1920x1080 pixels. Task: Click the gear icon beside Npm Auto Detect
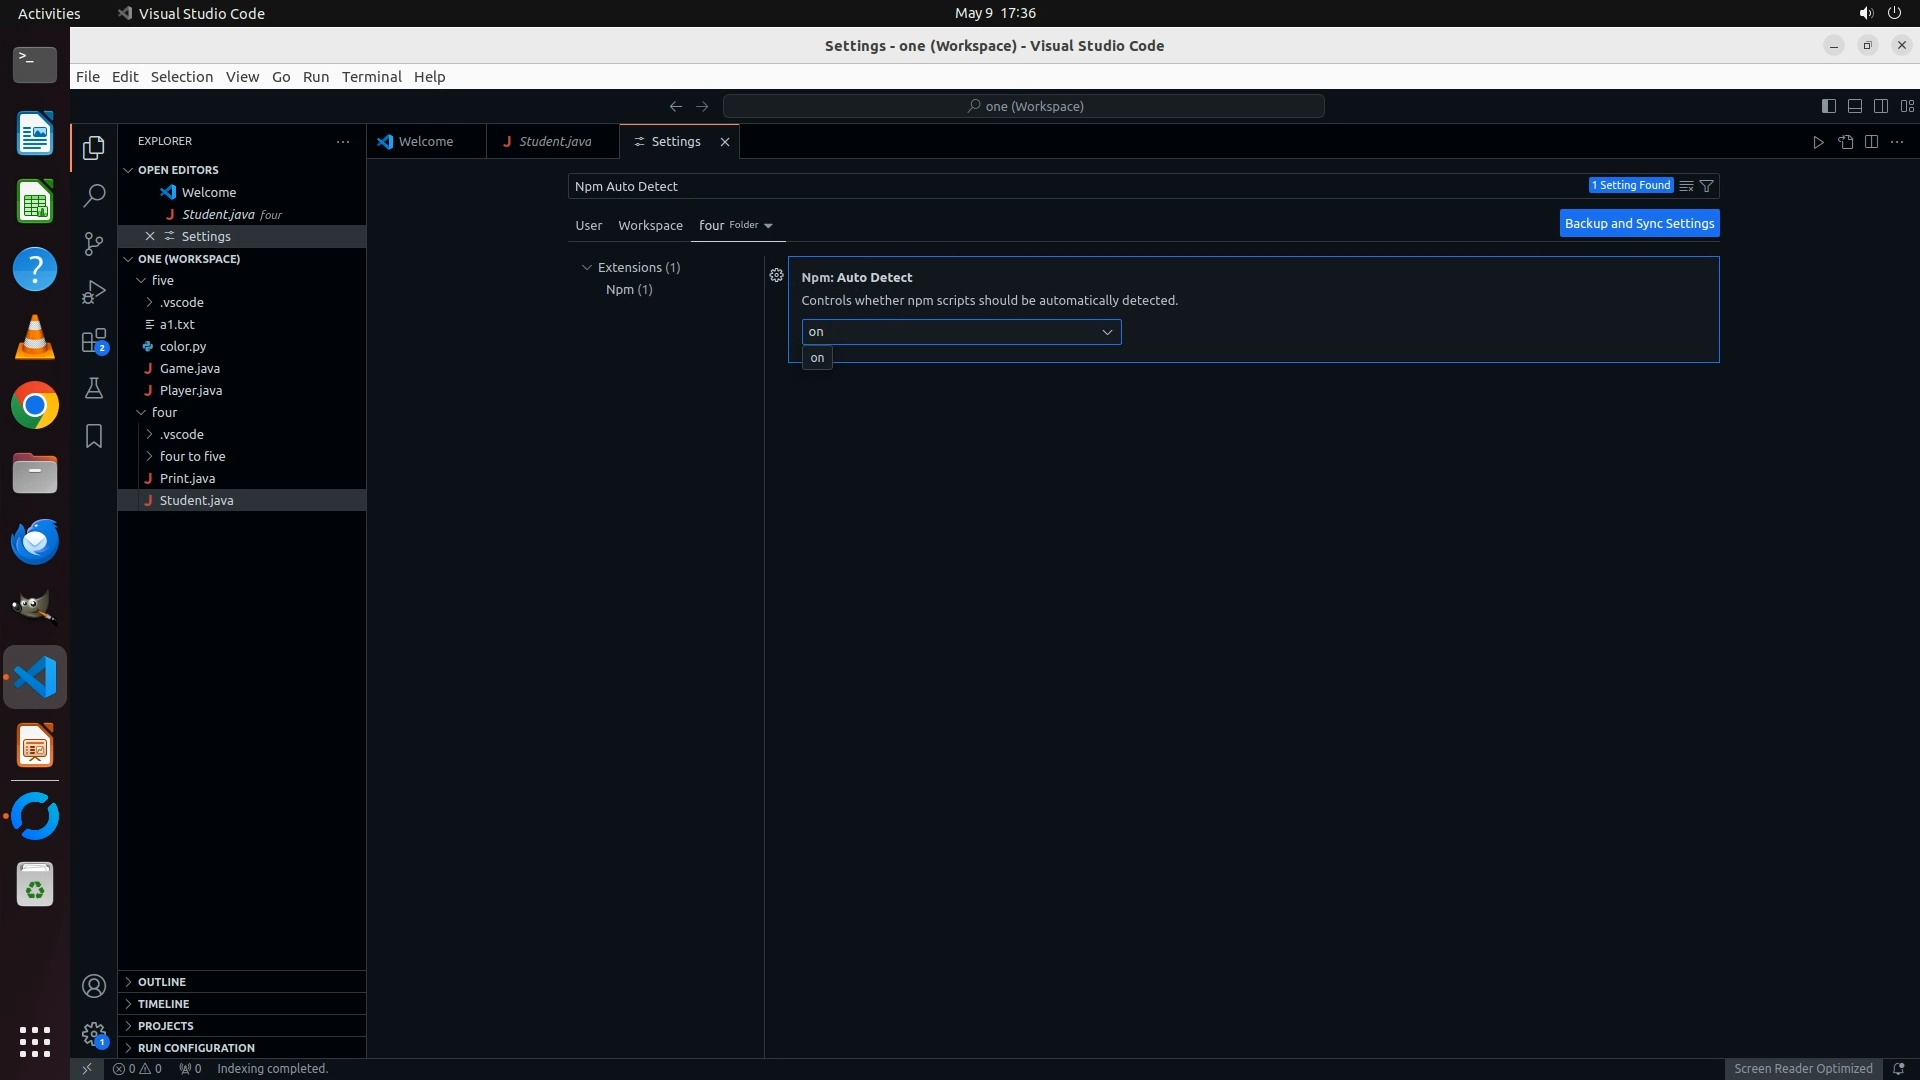click(x=776, y=275)
